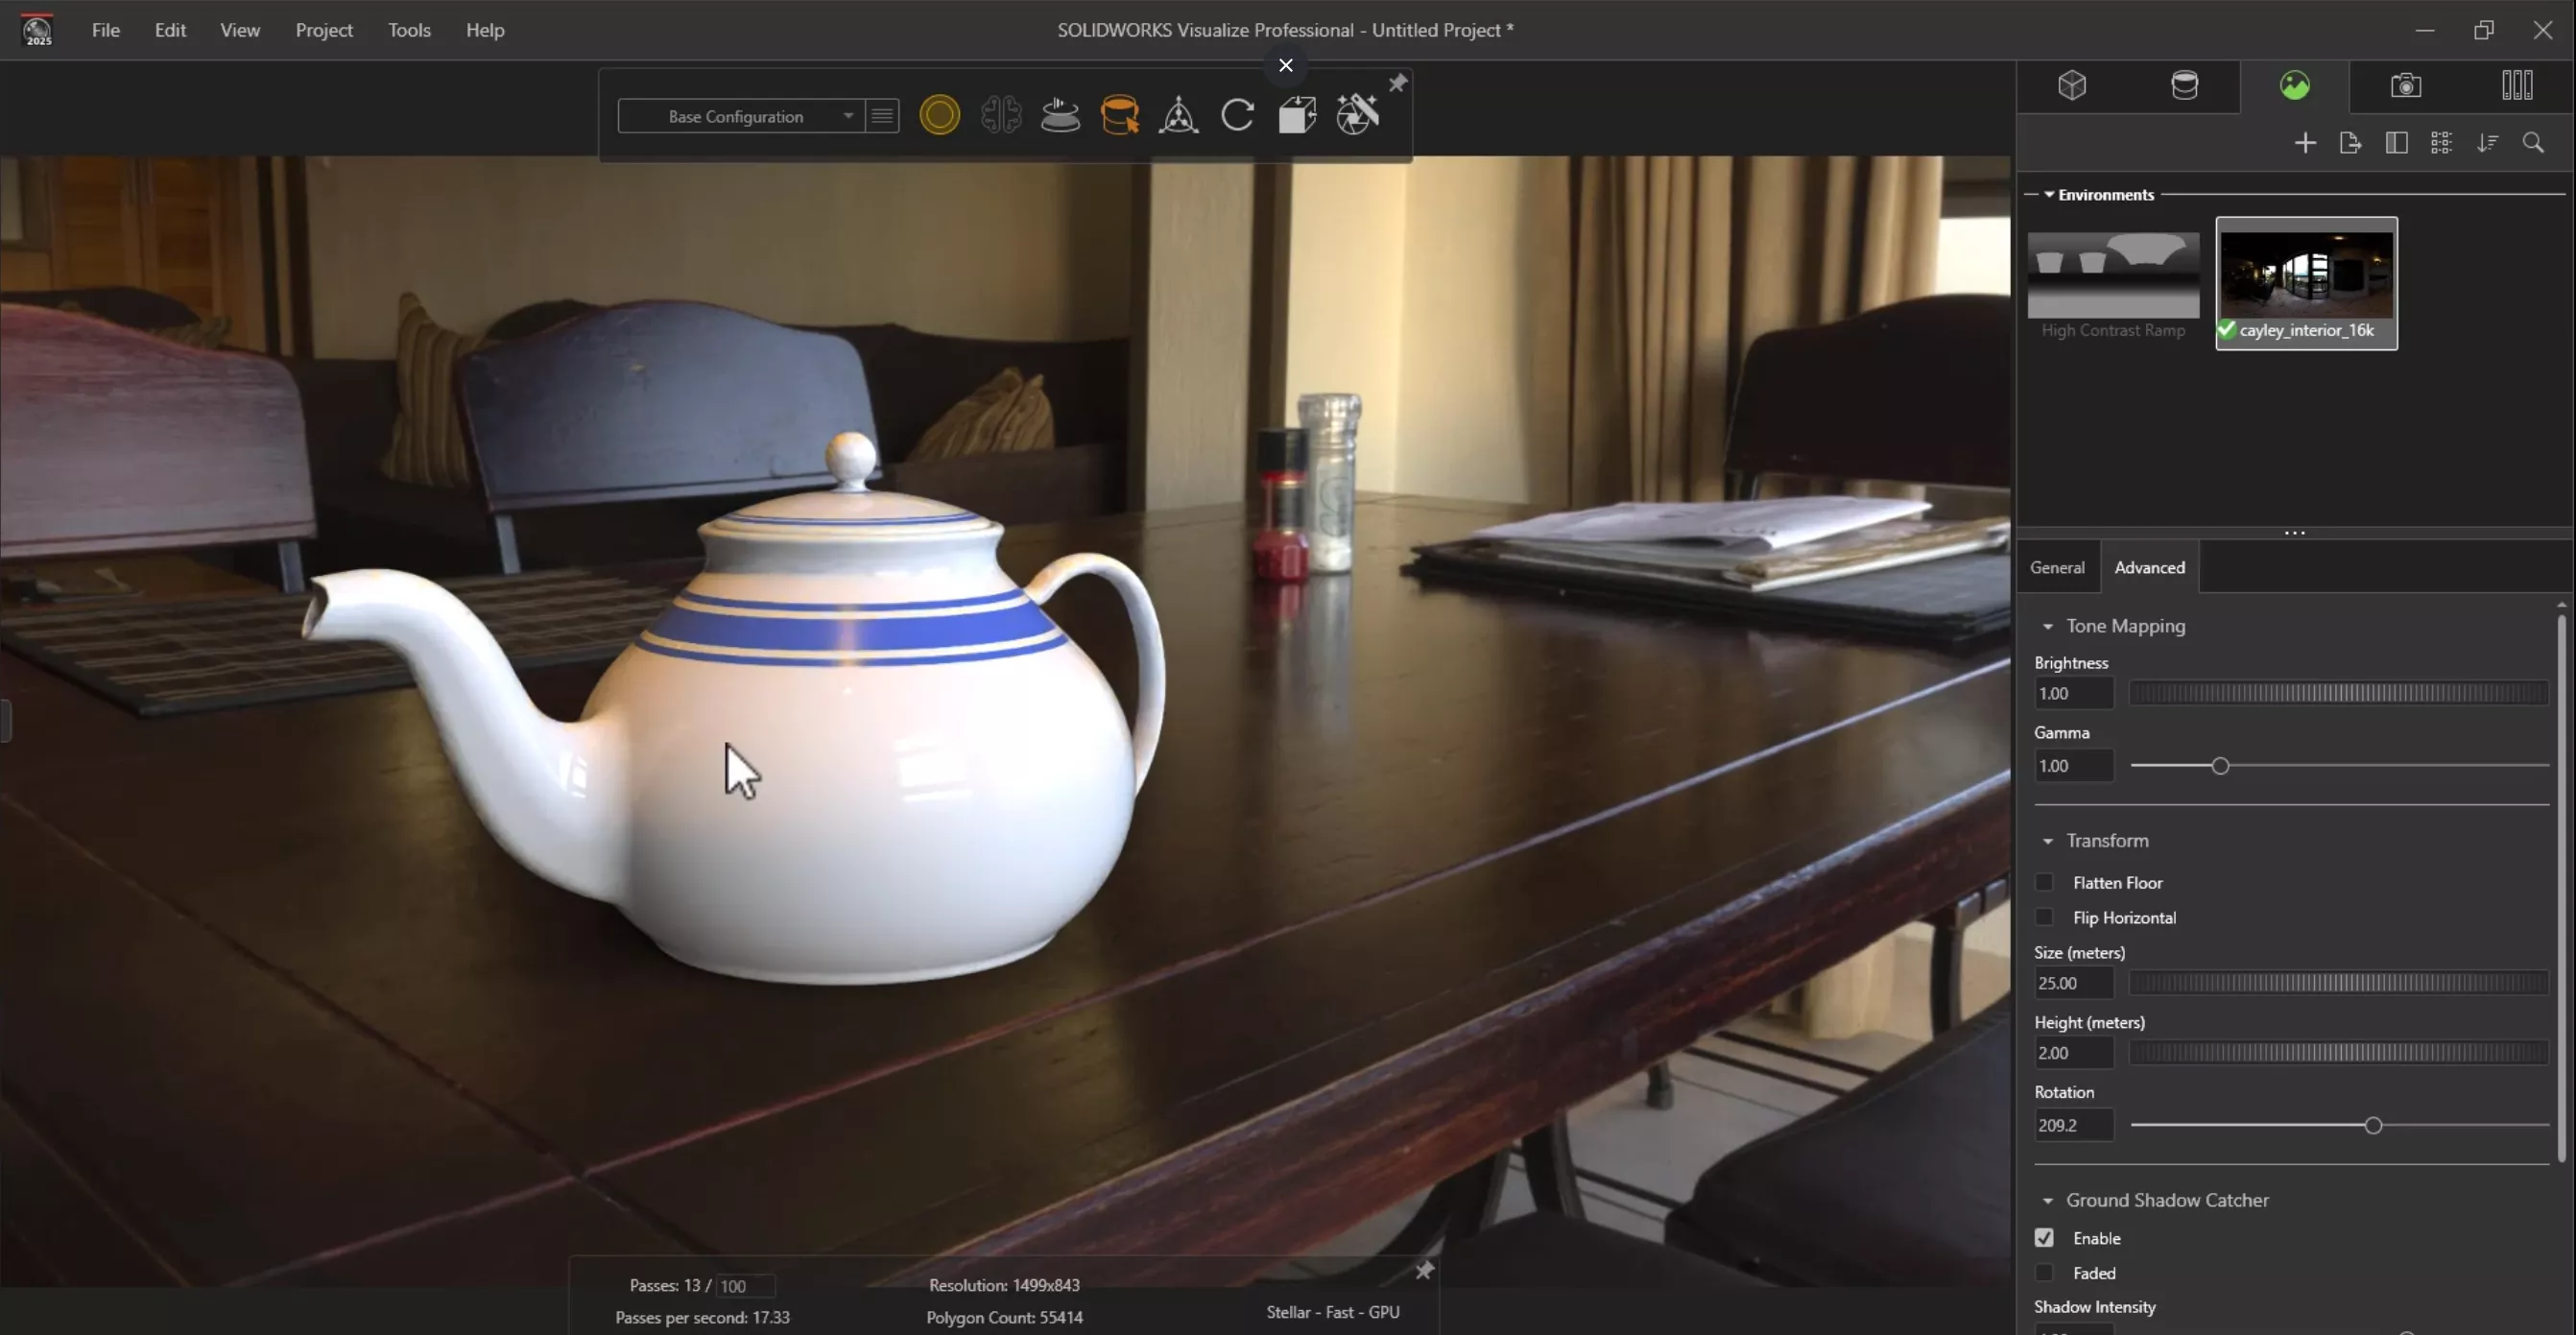
Task: Click the yellow ring render mode icon
Action: 939,115
